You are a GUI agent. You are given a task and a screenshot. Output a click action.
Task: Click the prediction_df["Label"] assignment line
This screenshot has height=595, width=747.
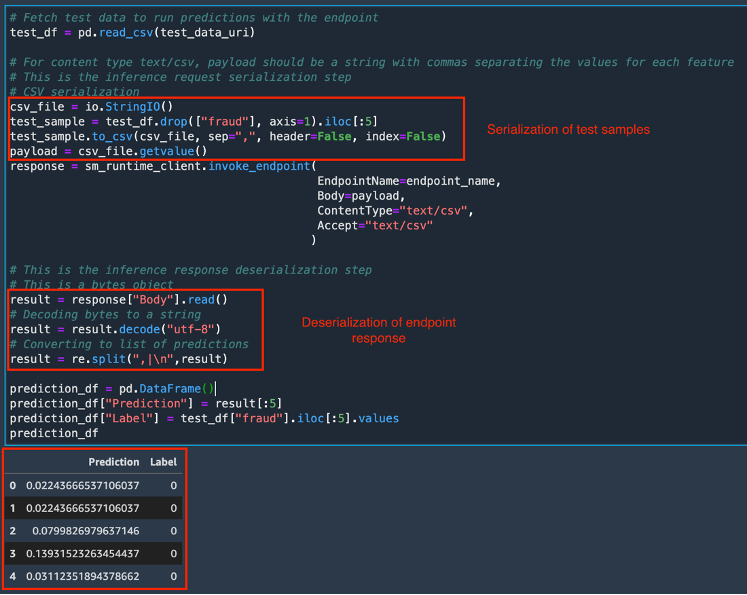[x=204, y=418]
